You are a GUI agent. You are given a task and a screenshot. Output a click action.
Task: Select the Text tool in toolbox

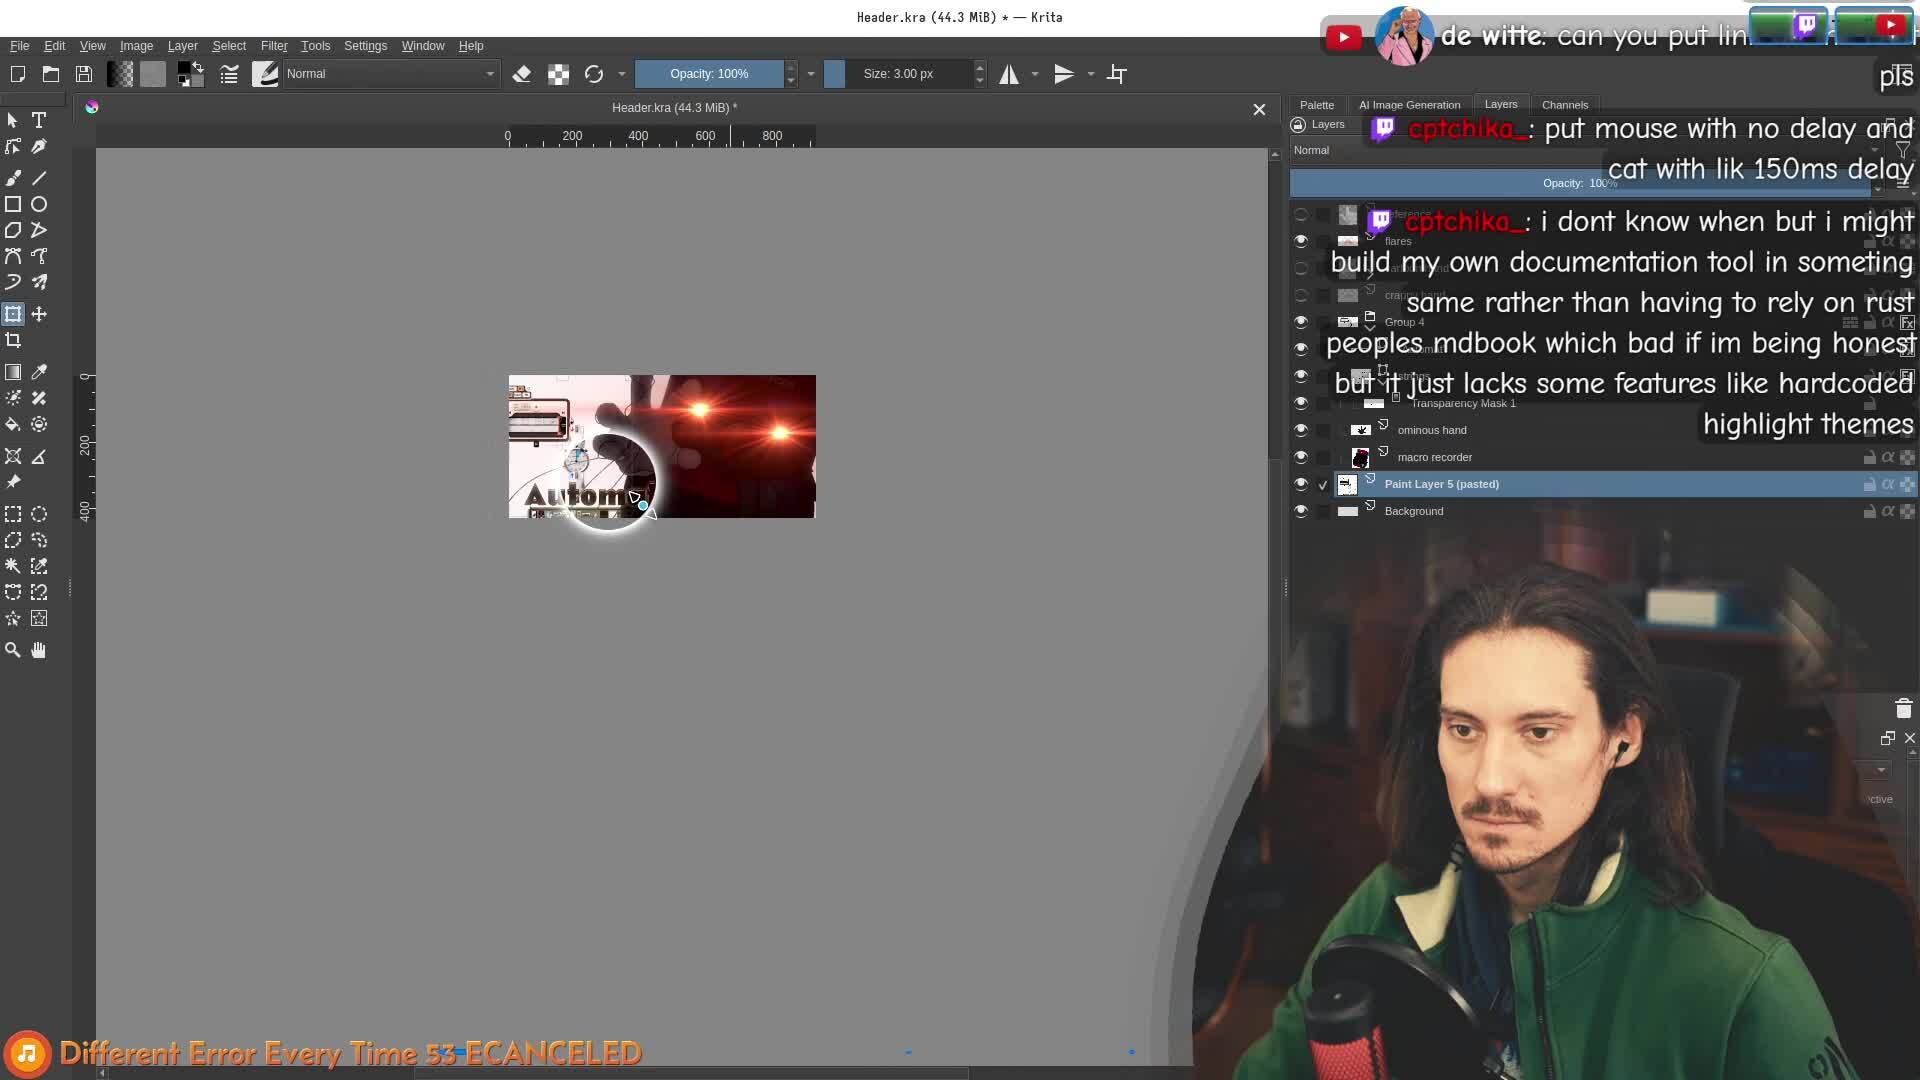(39, 120)
